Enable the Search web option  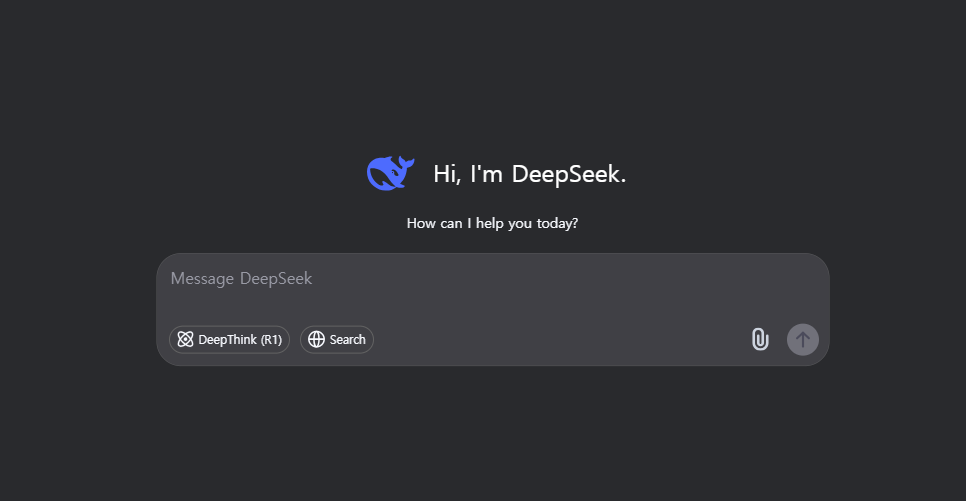tap(336, 340)
